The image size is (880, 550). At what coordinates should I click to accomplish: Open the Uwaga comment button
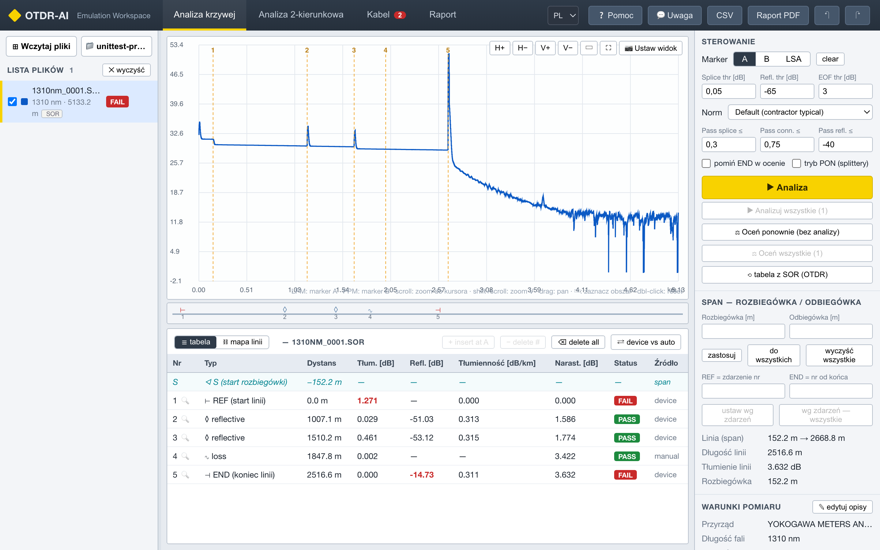click(x=675, y=15)
